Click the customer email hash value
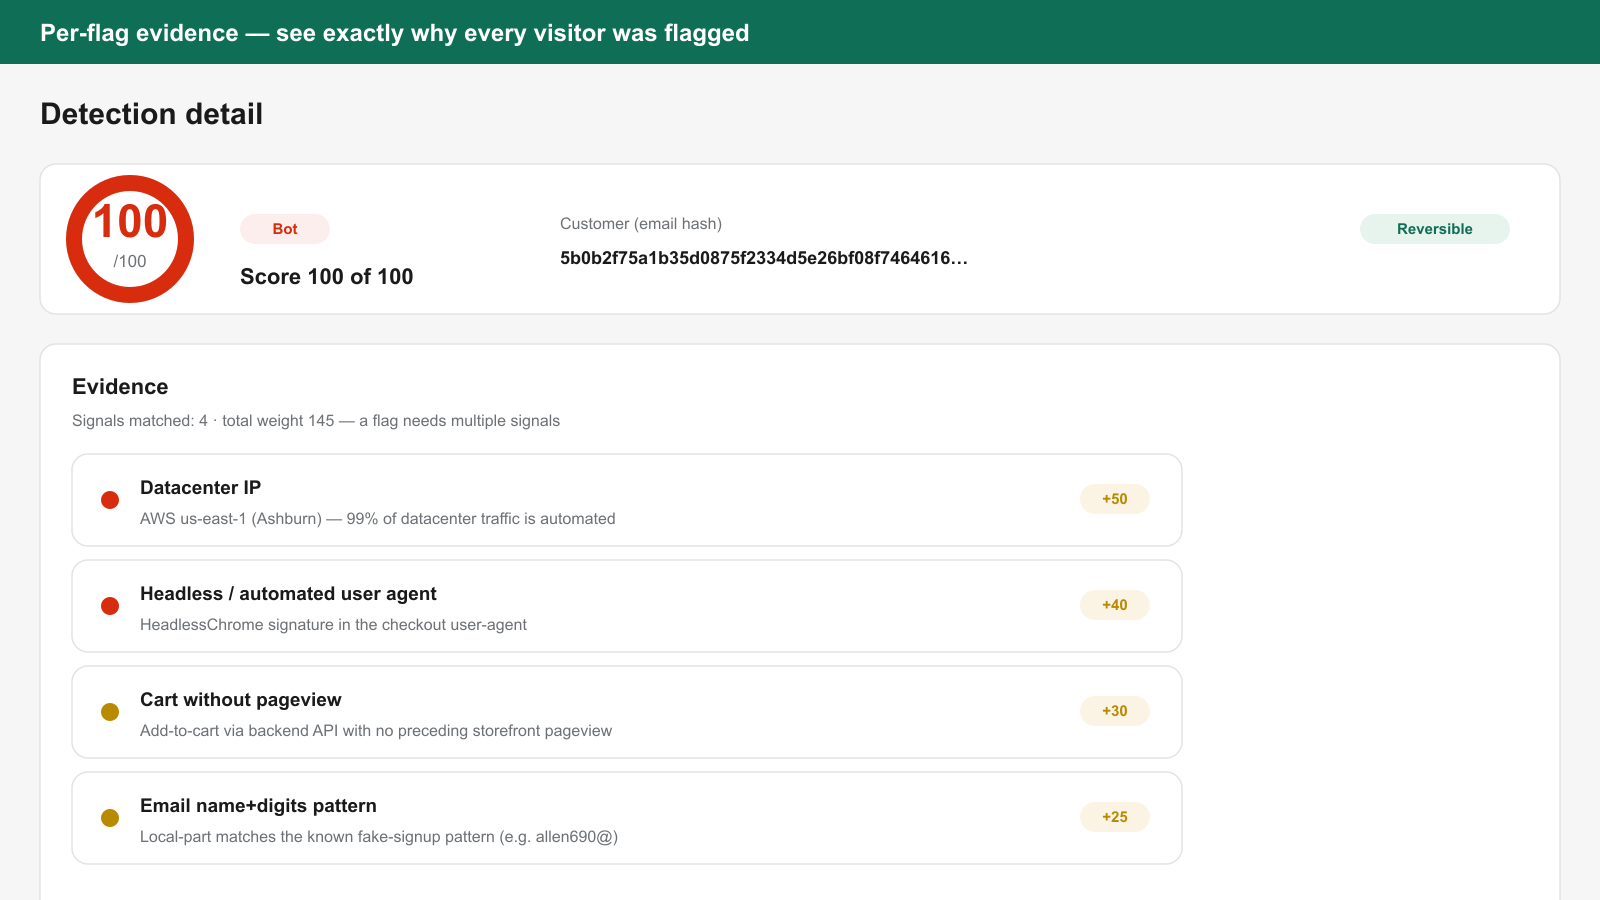Screen dimensions: 1600x900 764,258
